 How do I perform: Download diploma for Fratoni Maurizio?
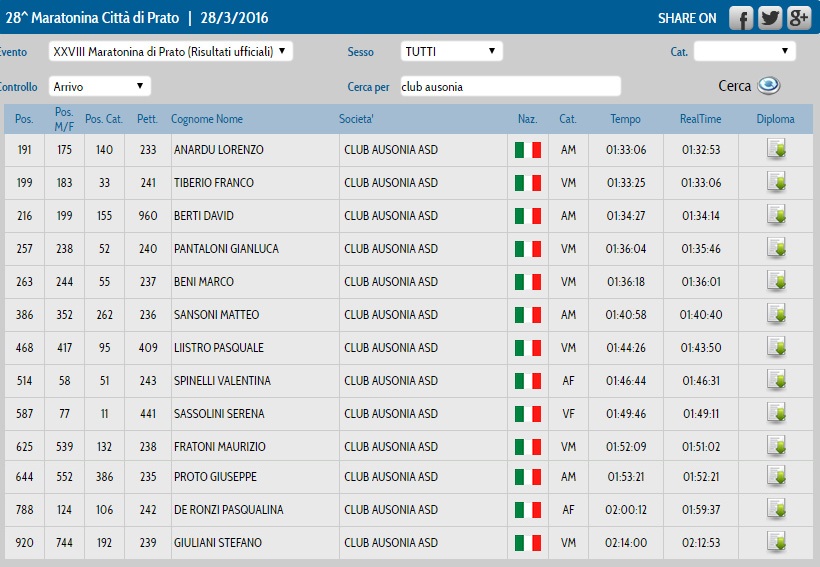coord(776,445)
